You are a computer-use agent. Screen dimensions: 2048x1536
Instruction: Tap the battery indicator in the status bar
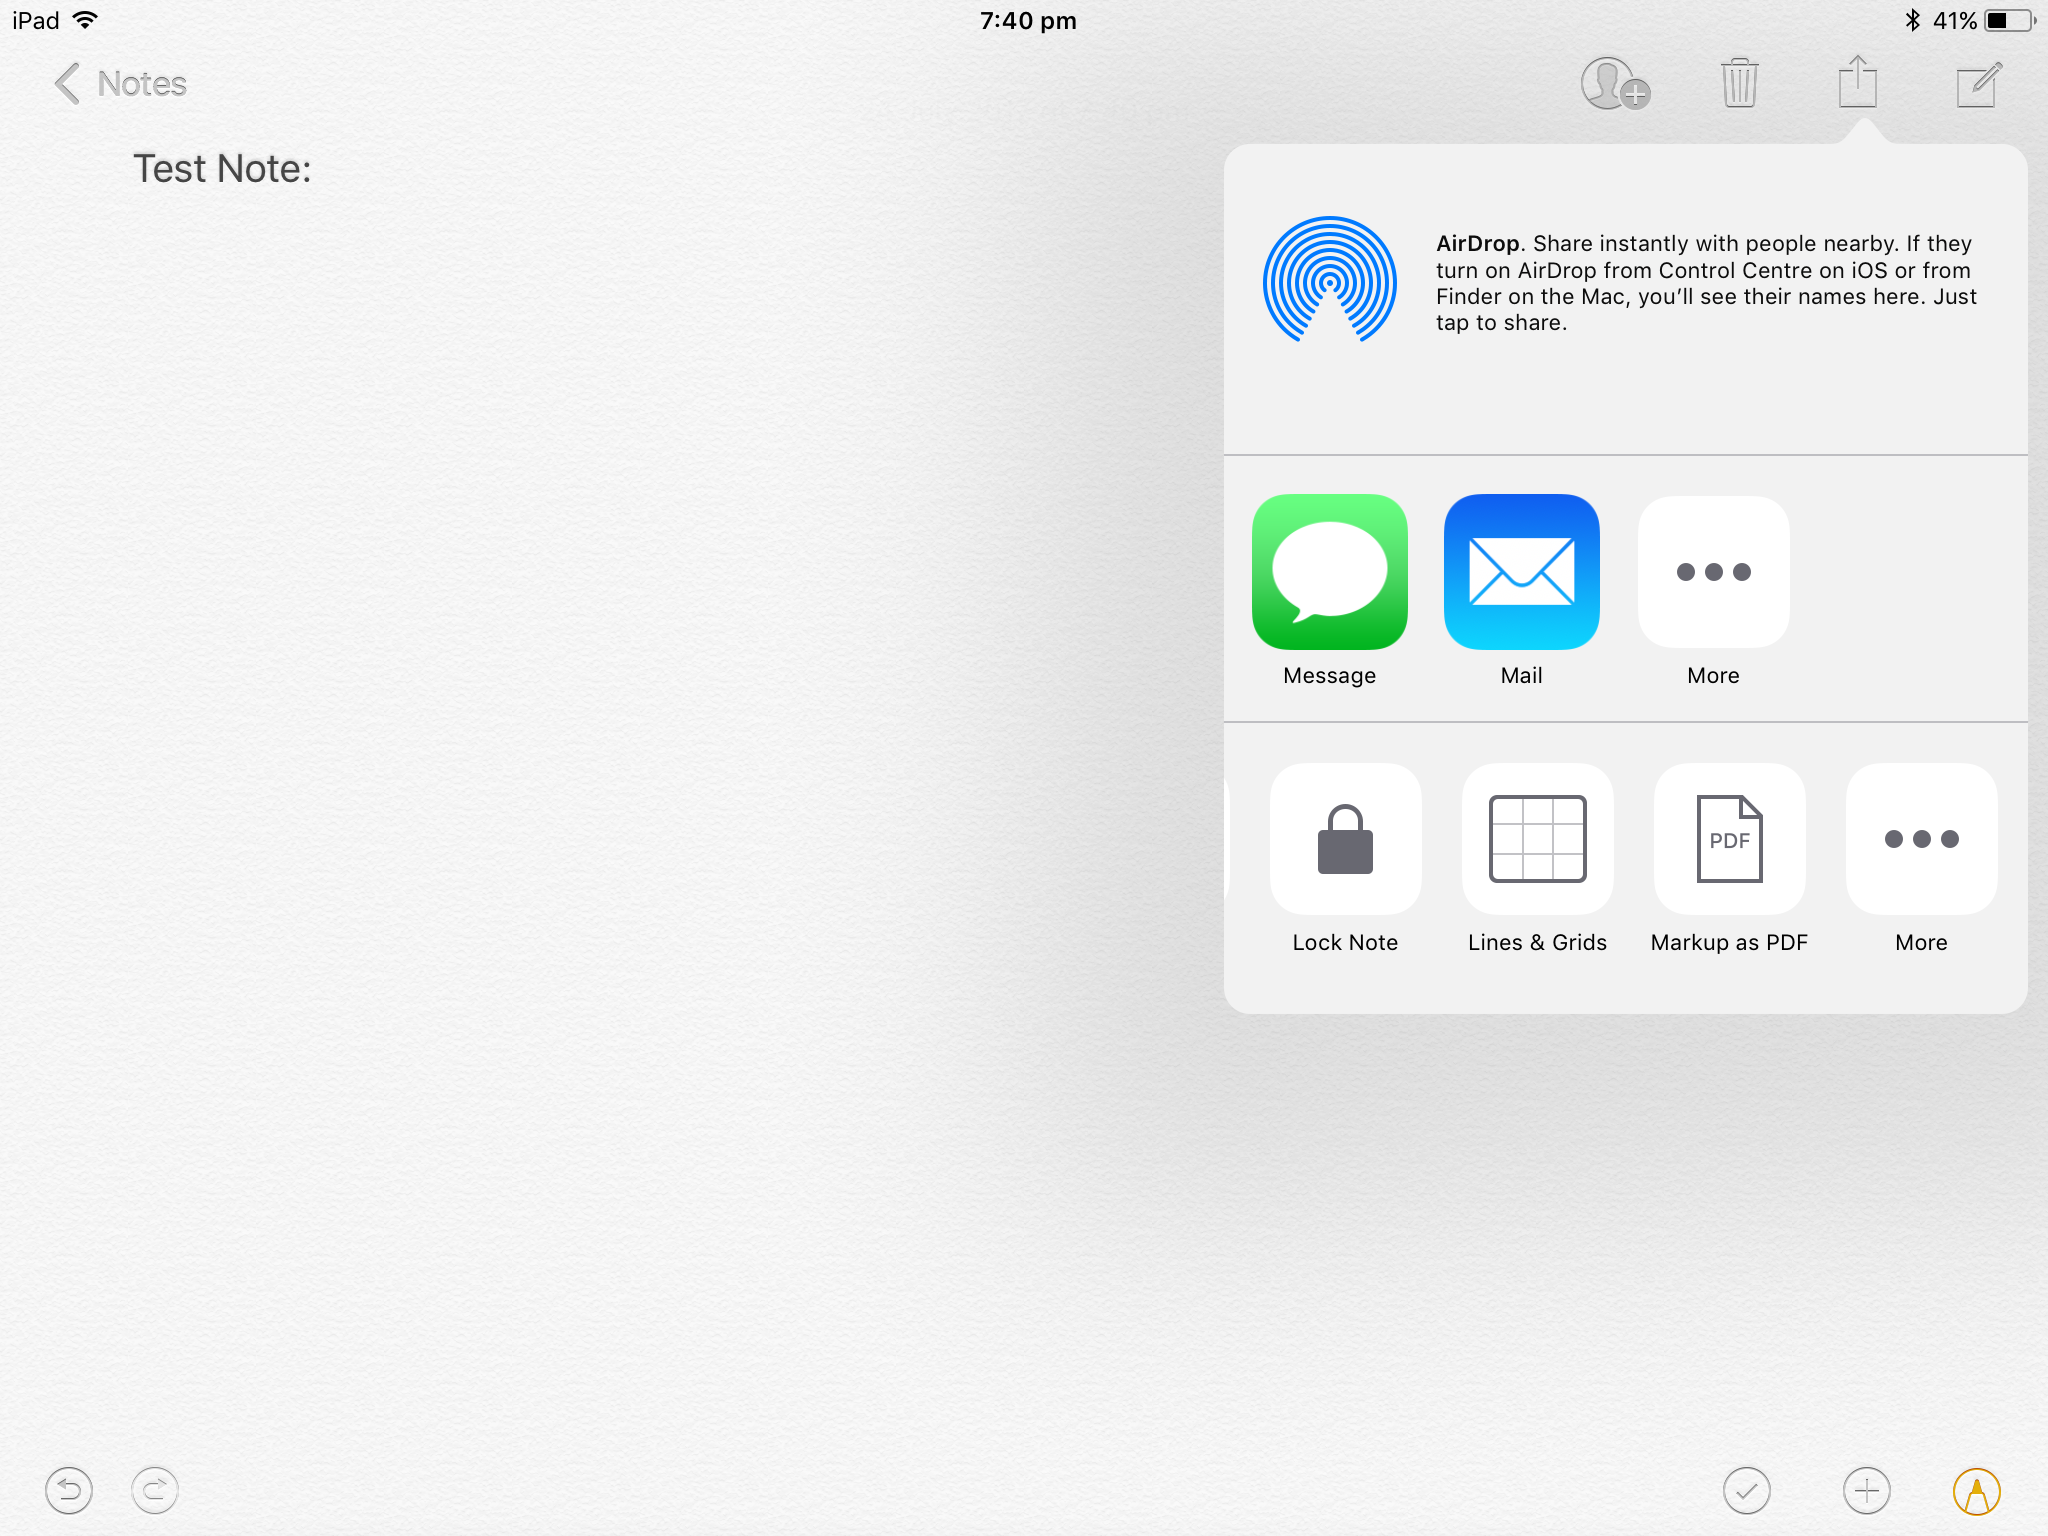(2008, 21)
